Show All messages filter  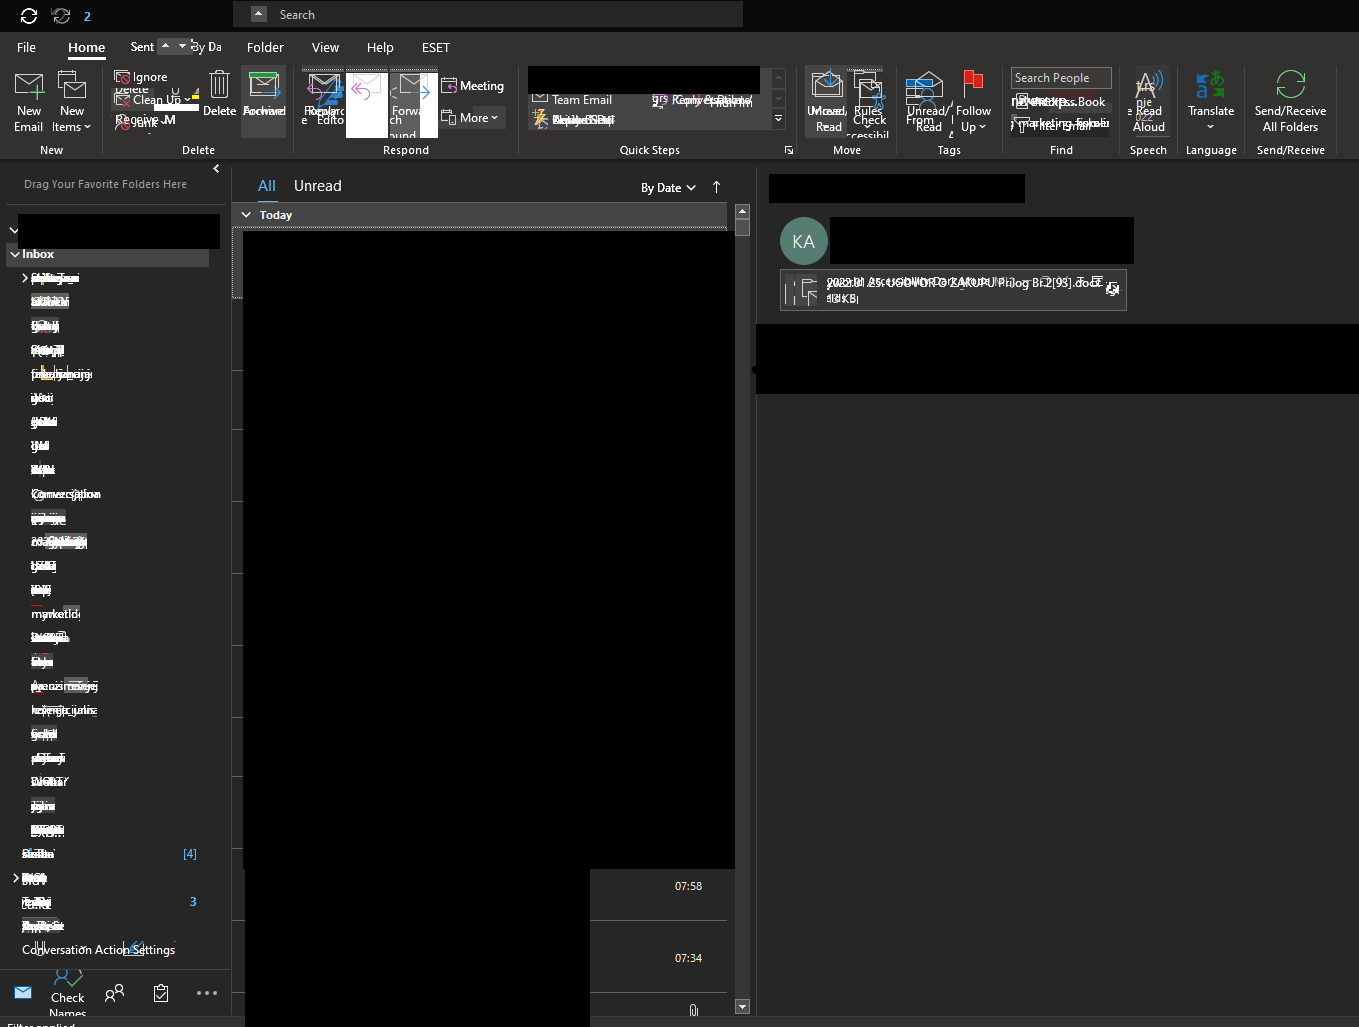267,186
